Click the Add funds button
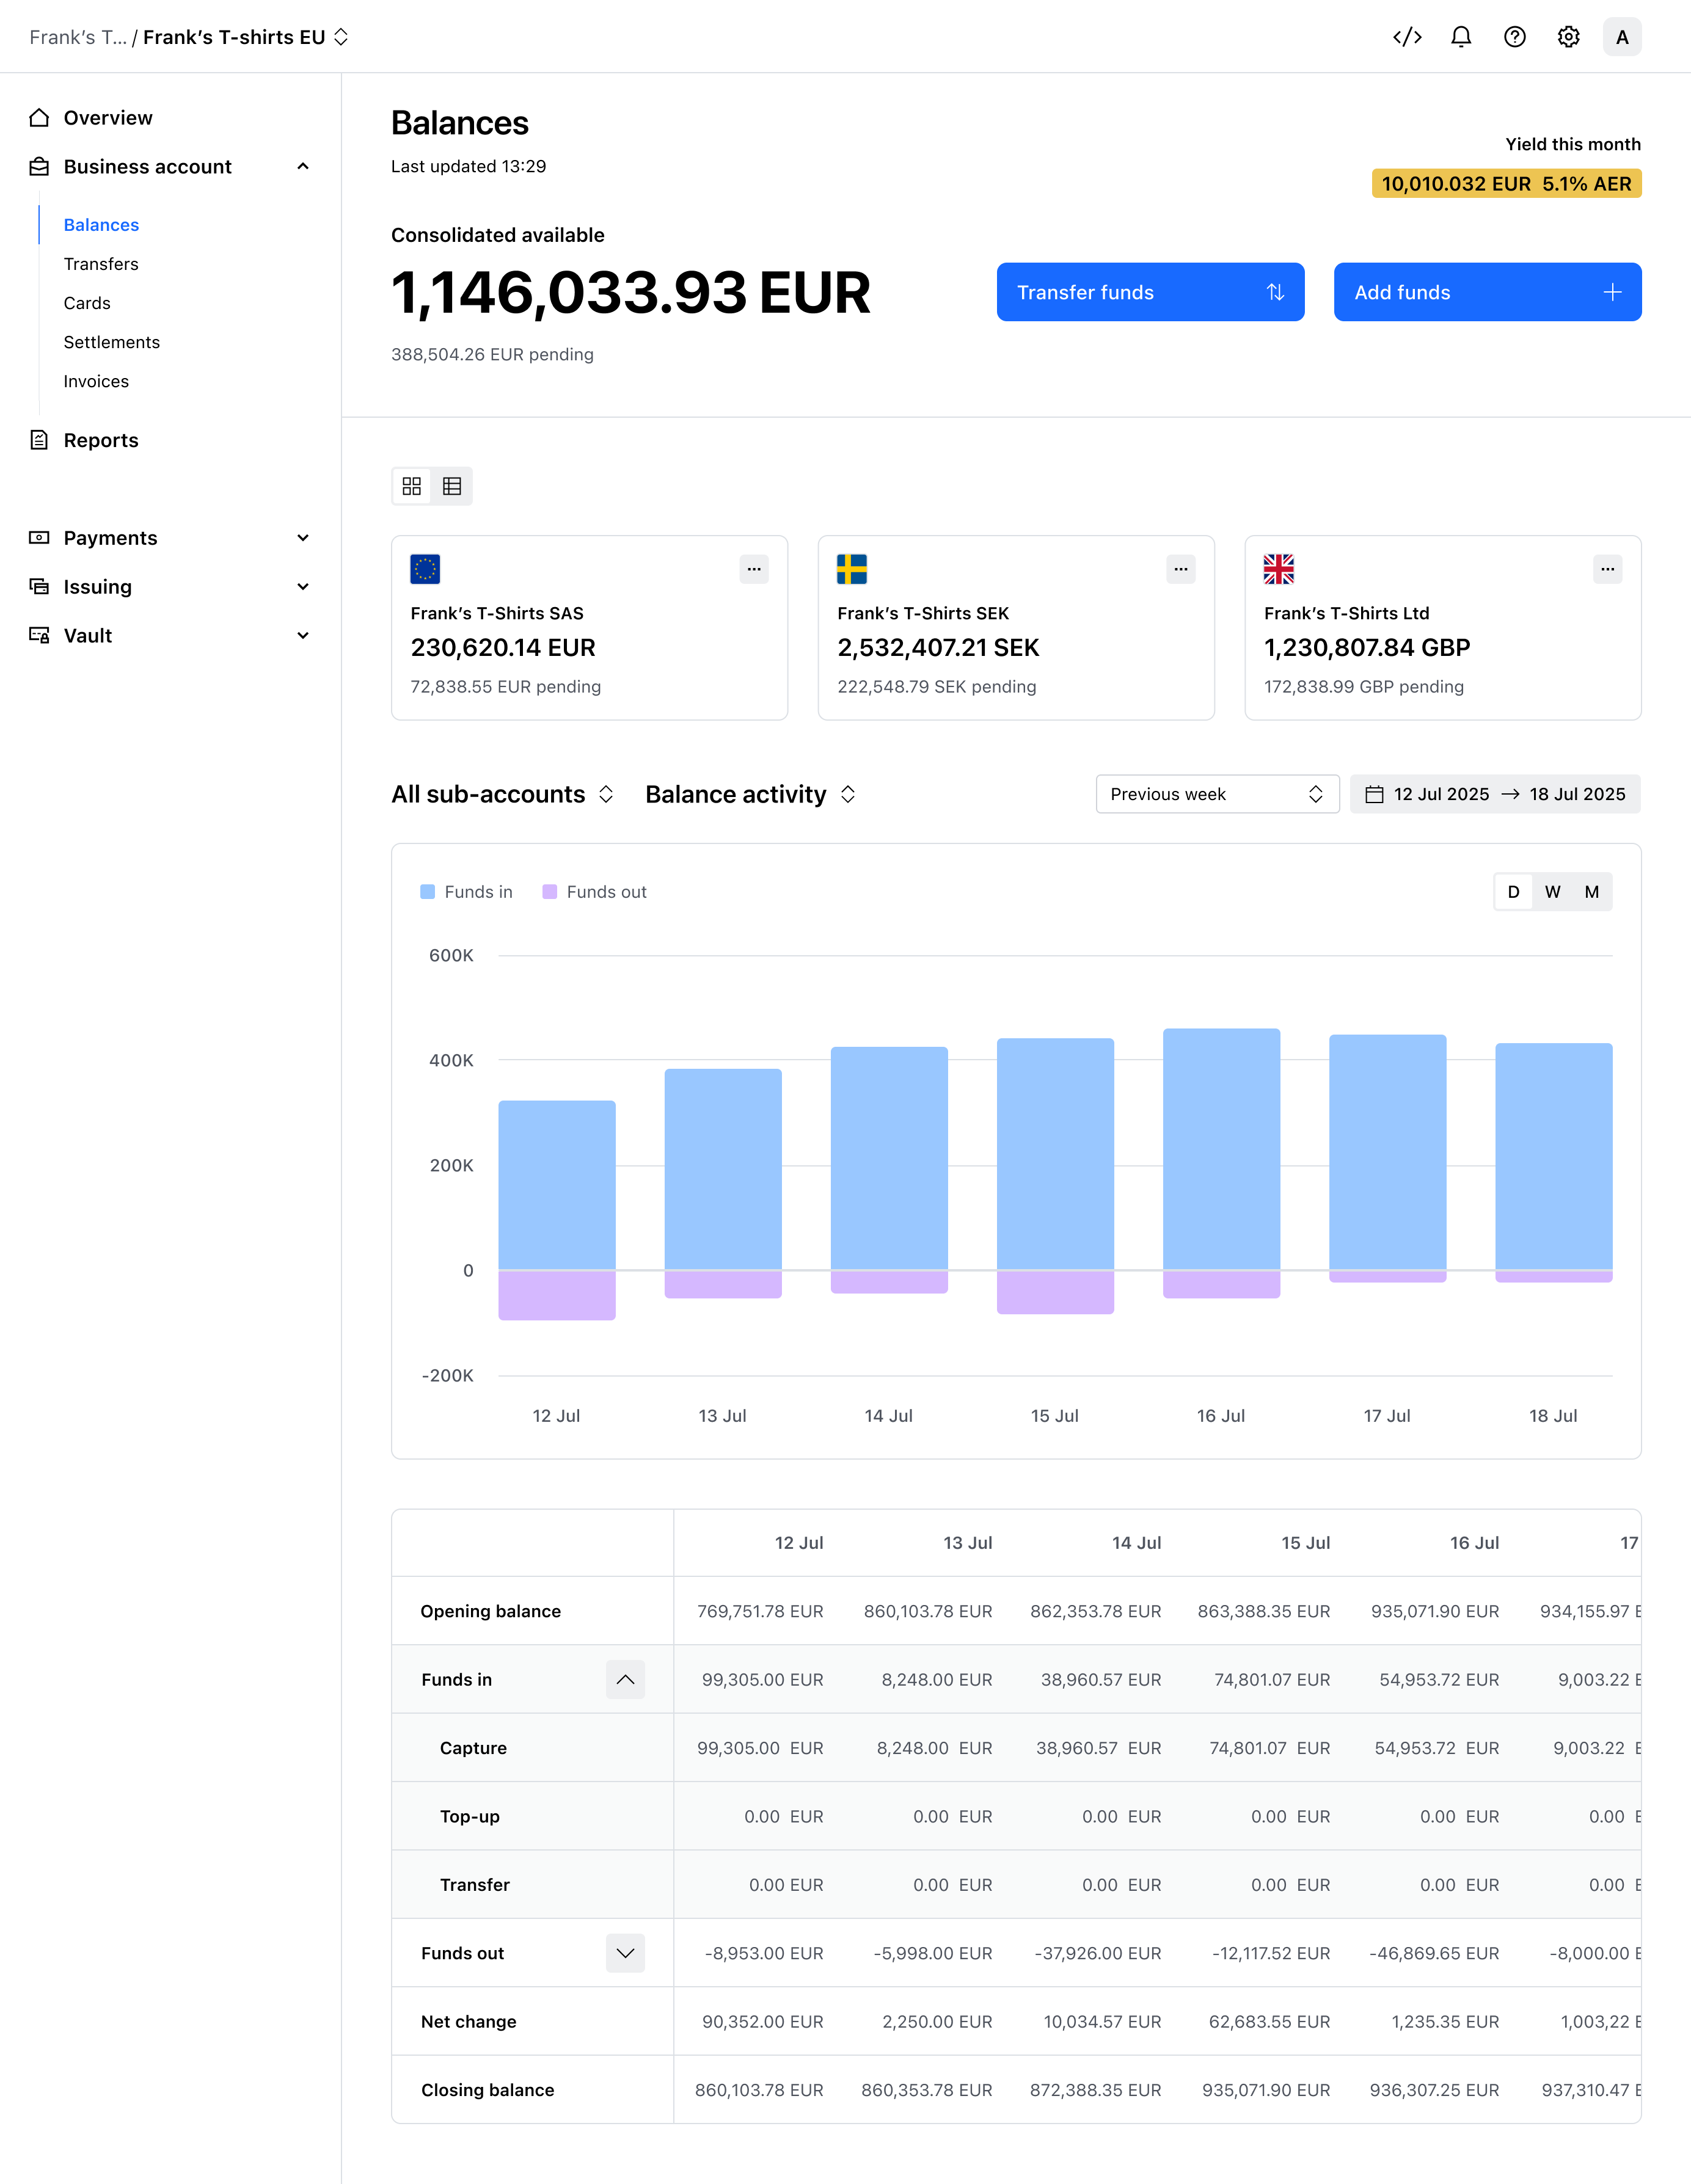The image size is (1691, 2184). pos(1487,292)
